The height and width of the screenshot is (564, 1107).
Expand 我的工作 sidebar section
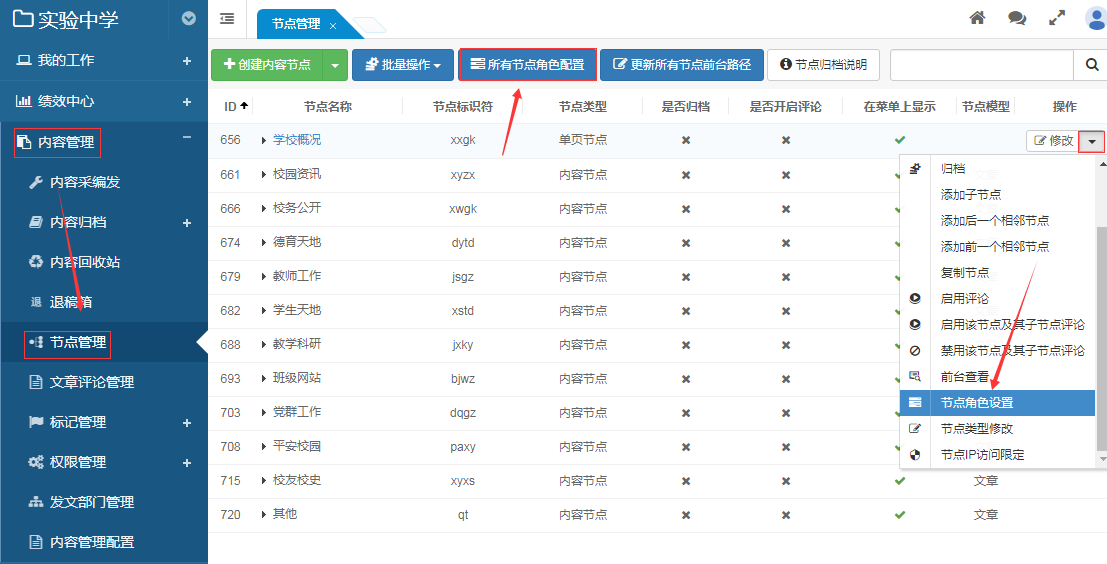186,61
